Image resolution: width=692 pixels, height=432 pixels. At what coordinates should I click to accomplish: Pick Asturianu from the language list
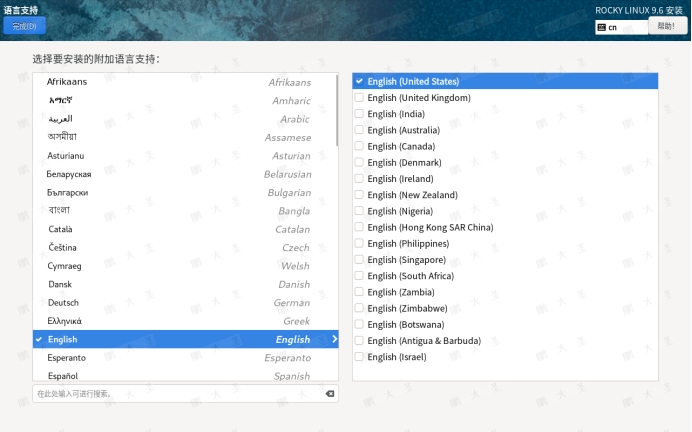[x=184, y=156]
